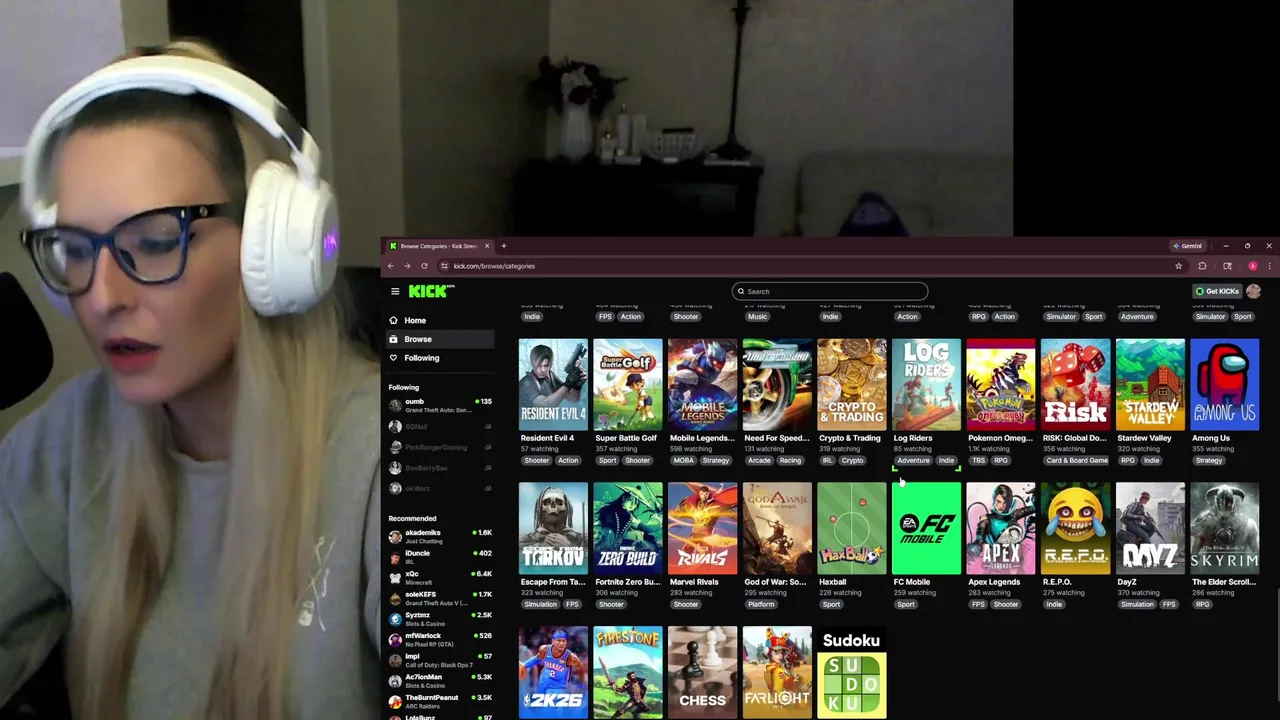1280x720 pixels.
Task: Open the Stardew Valley cover
Action: (1150, 385)
